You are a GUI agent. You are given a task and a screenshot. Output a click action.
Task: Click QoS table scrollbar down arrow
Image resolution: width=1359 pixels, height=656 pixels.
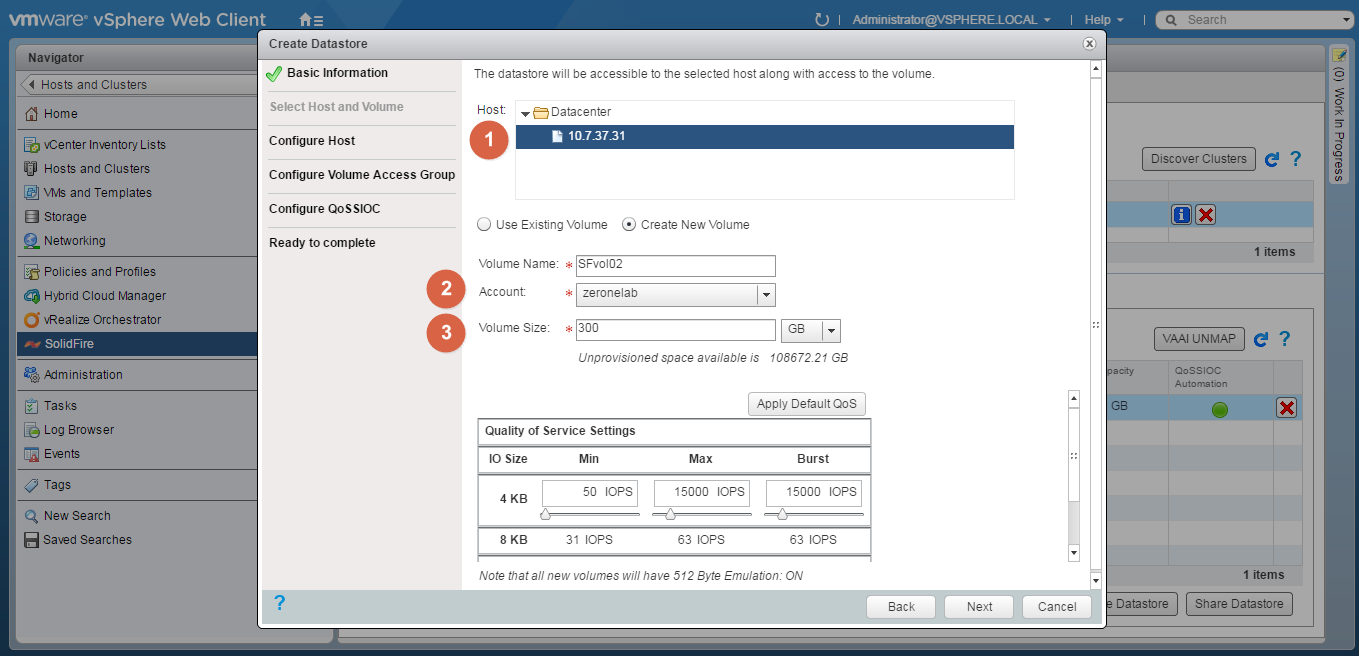[1074, 552]
